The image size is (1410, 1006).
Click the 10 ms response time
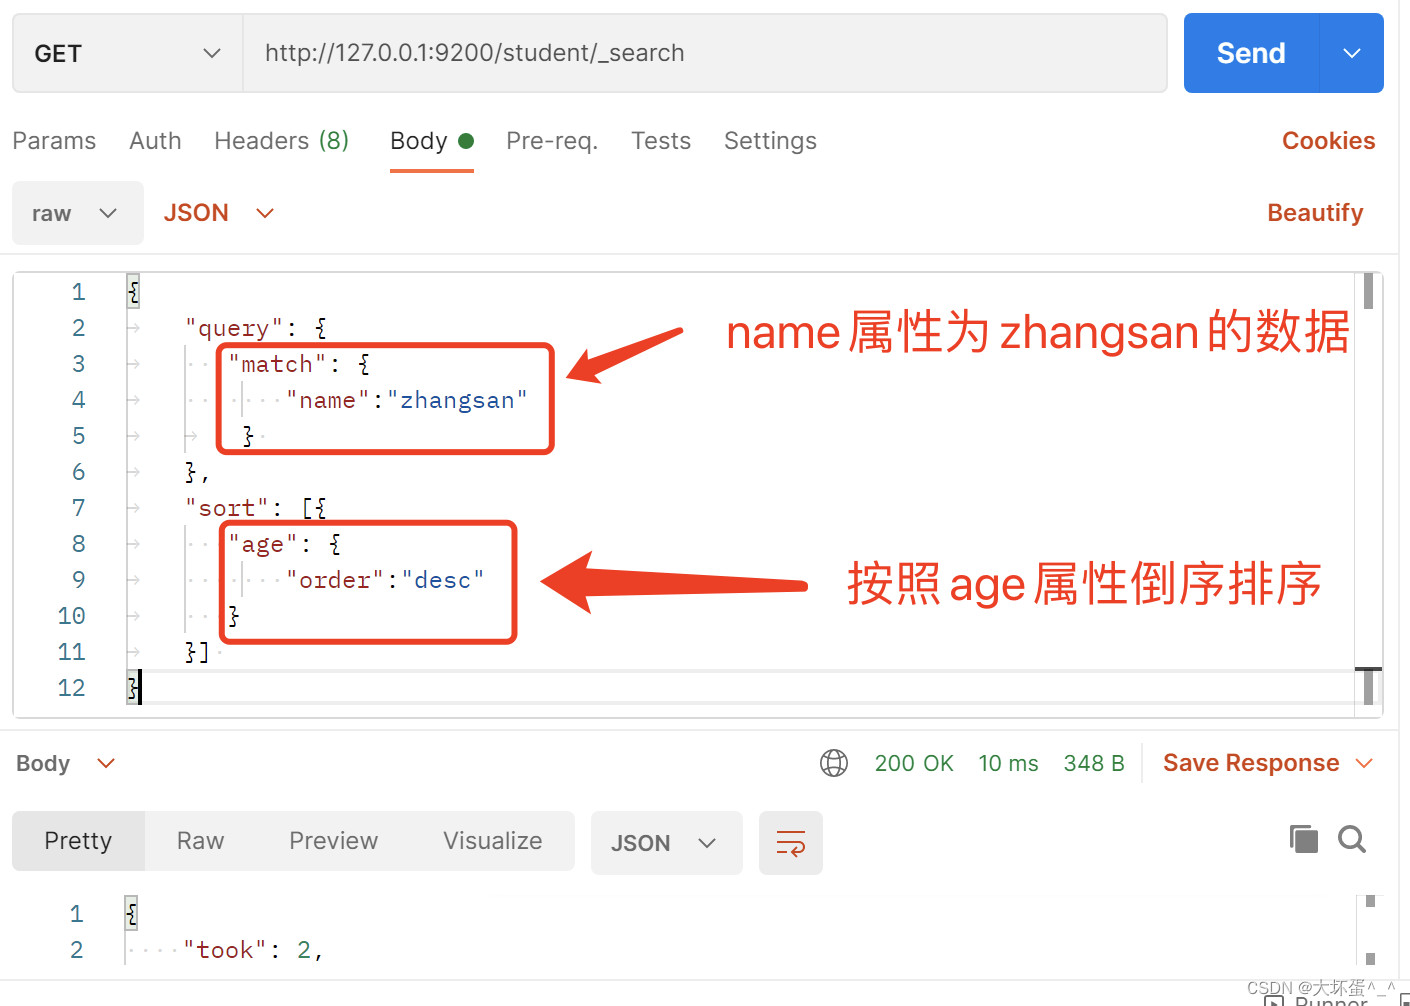pos(1008,763)
